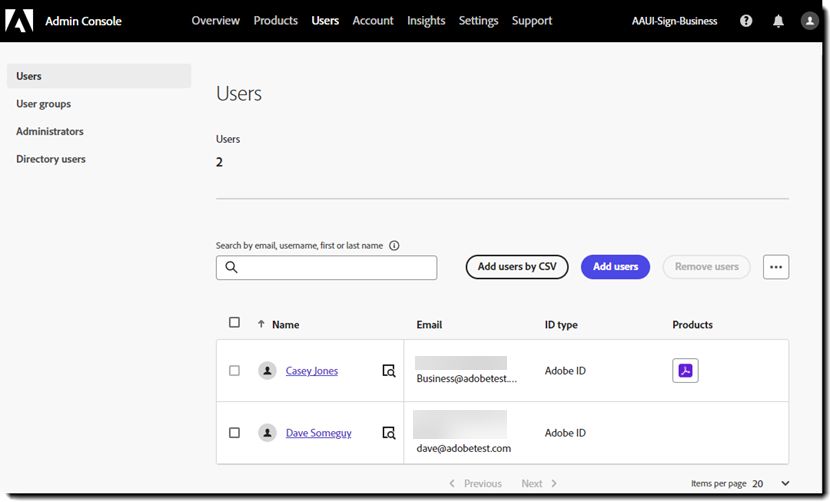
Task: Open the AAUI-Sign-Business organization switcher
Action: [x=675, y=21]
